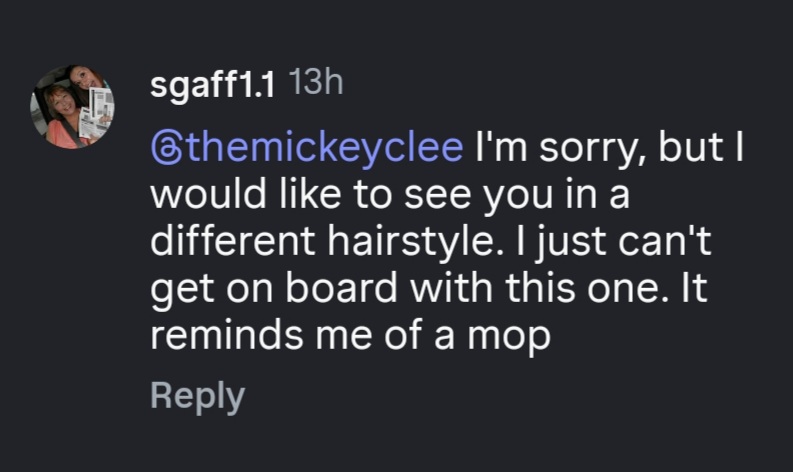Tap the paper held up in the avatar
793x472 pixels.
coord(96,114)
